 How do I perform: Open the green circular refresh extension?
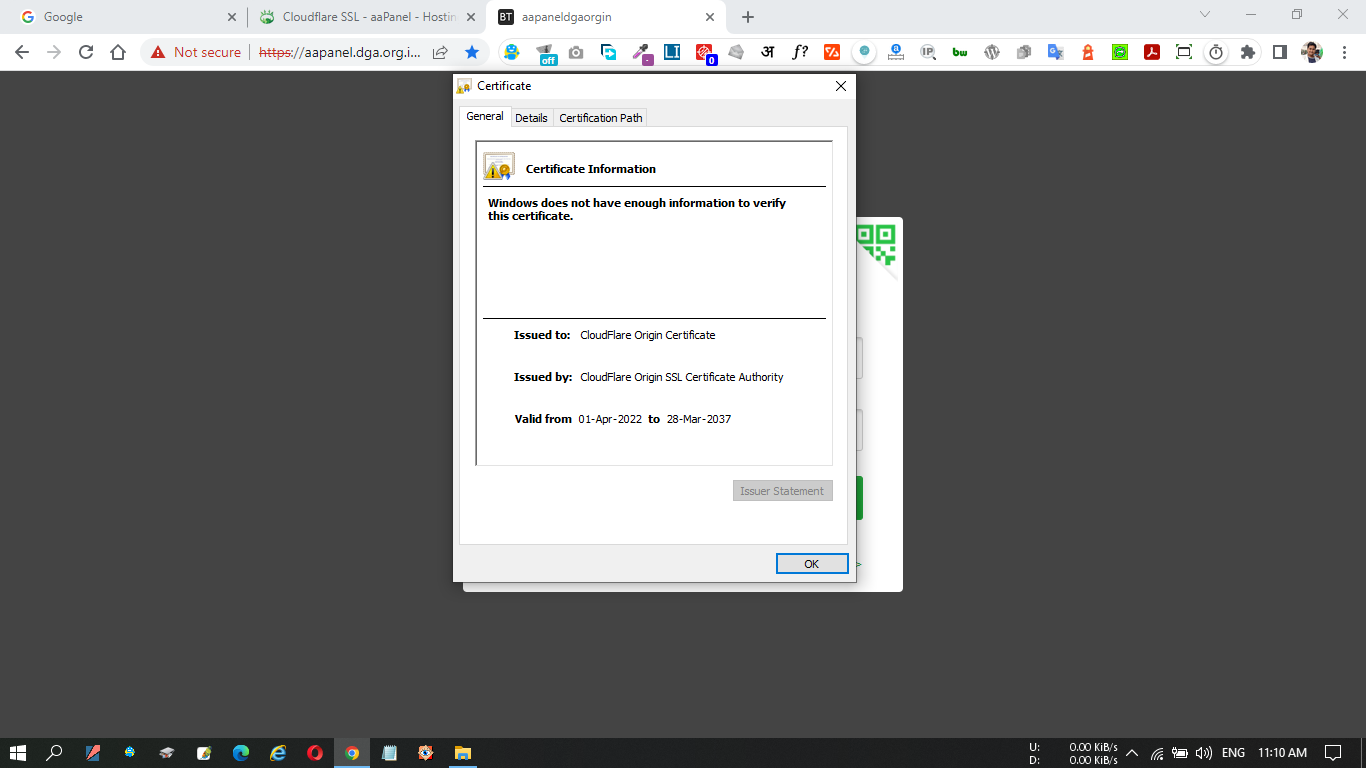click(x=1120, y=52)
